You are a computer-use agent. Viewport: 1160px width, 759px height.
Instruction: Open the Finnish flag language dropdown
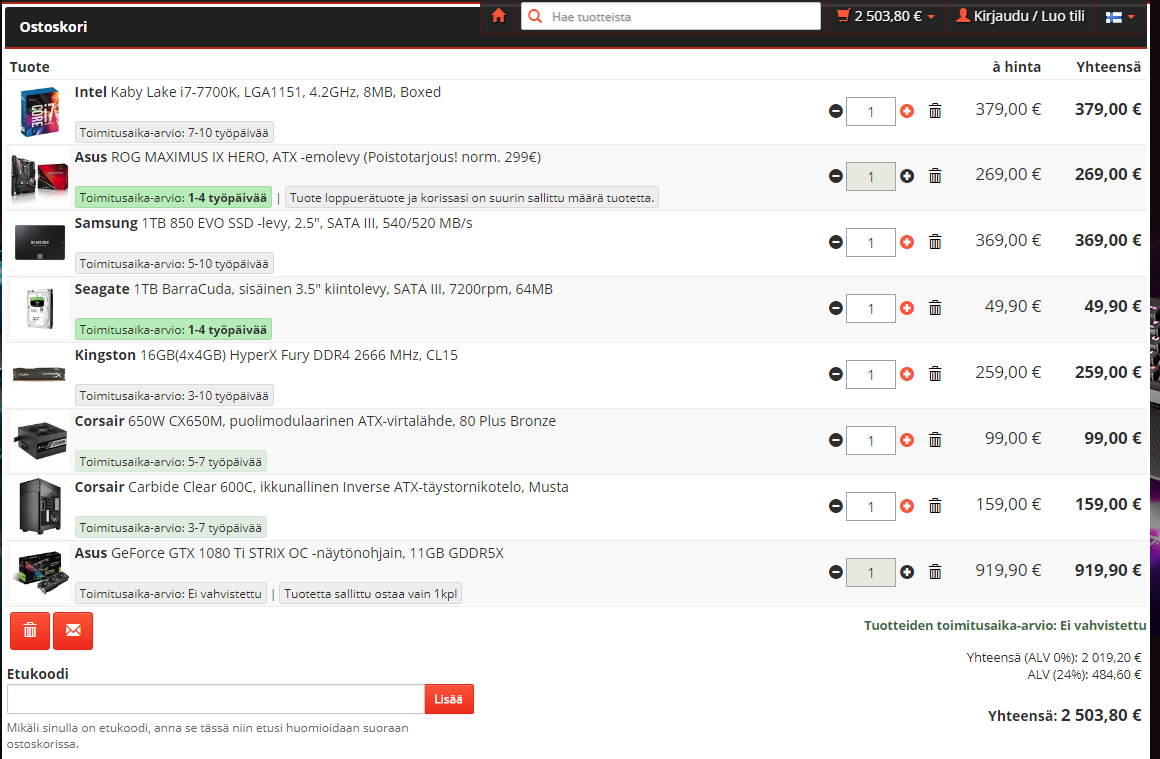click(x=1120, y=16)
